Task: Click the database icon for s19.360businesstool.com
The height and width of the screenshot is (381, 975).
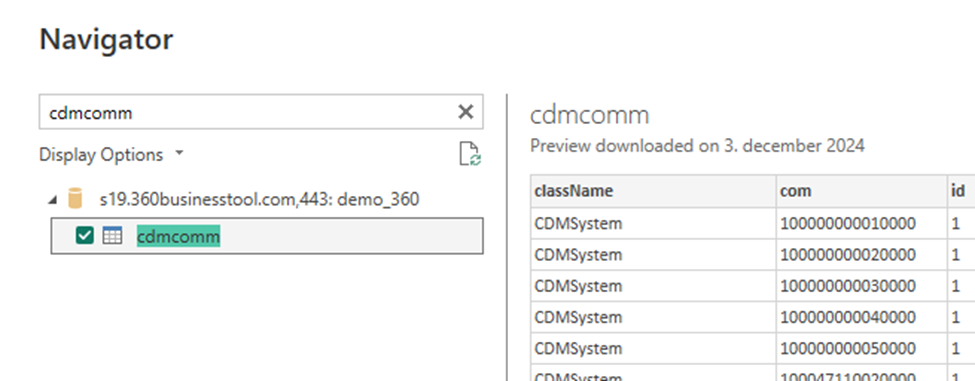Action: 75,200
